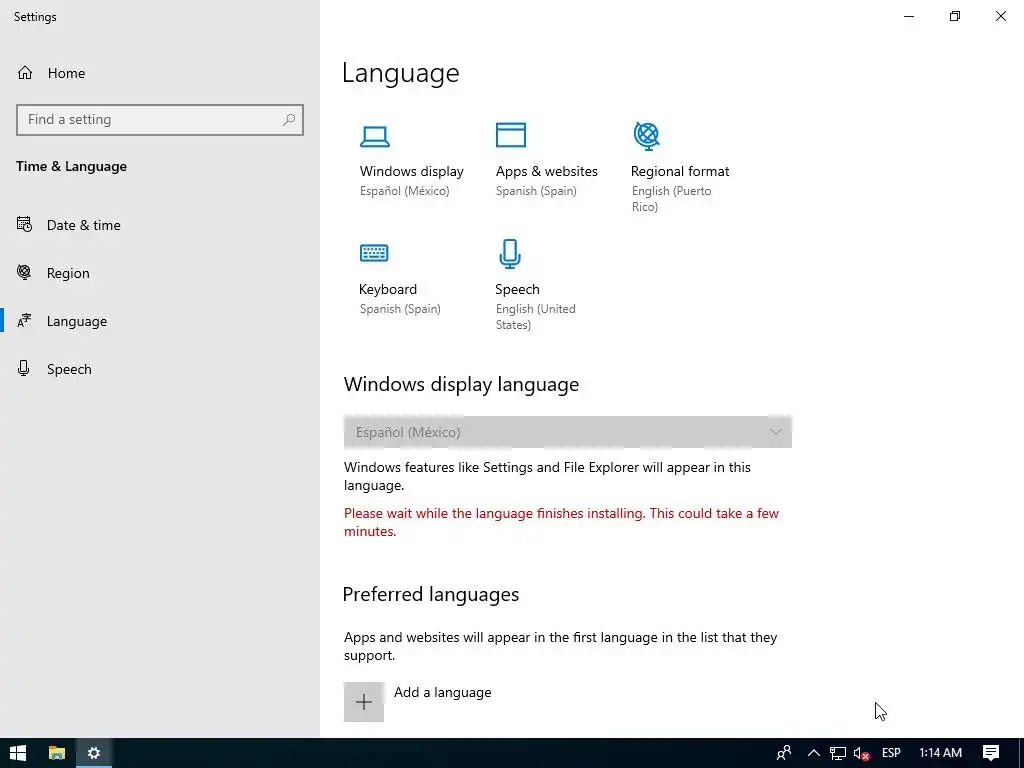
Task: Open the clock showing 1:14 AM
Action: 940,753
